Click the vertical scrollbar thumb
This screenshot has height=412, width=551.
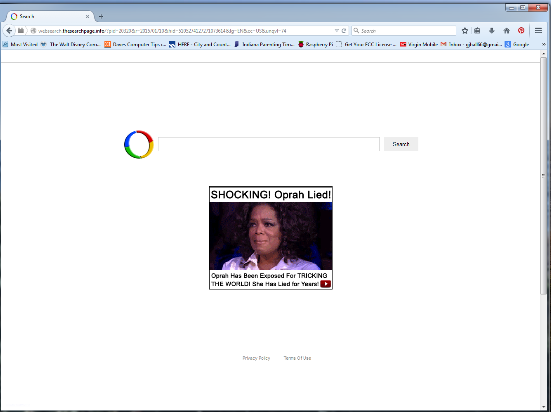(543, 176)
